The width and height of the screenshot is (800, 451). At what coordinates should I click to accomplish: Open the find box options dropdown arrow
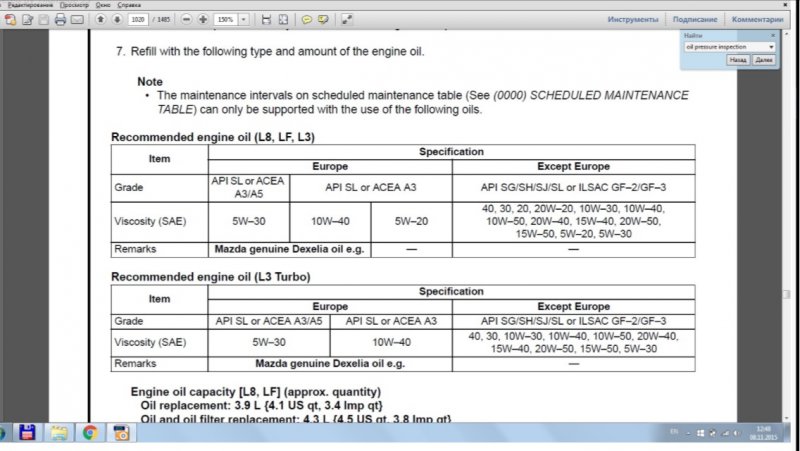point(771,47)
